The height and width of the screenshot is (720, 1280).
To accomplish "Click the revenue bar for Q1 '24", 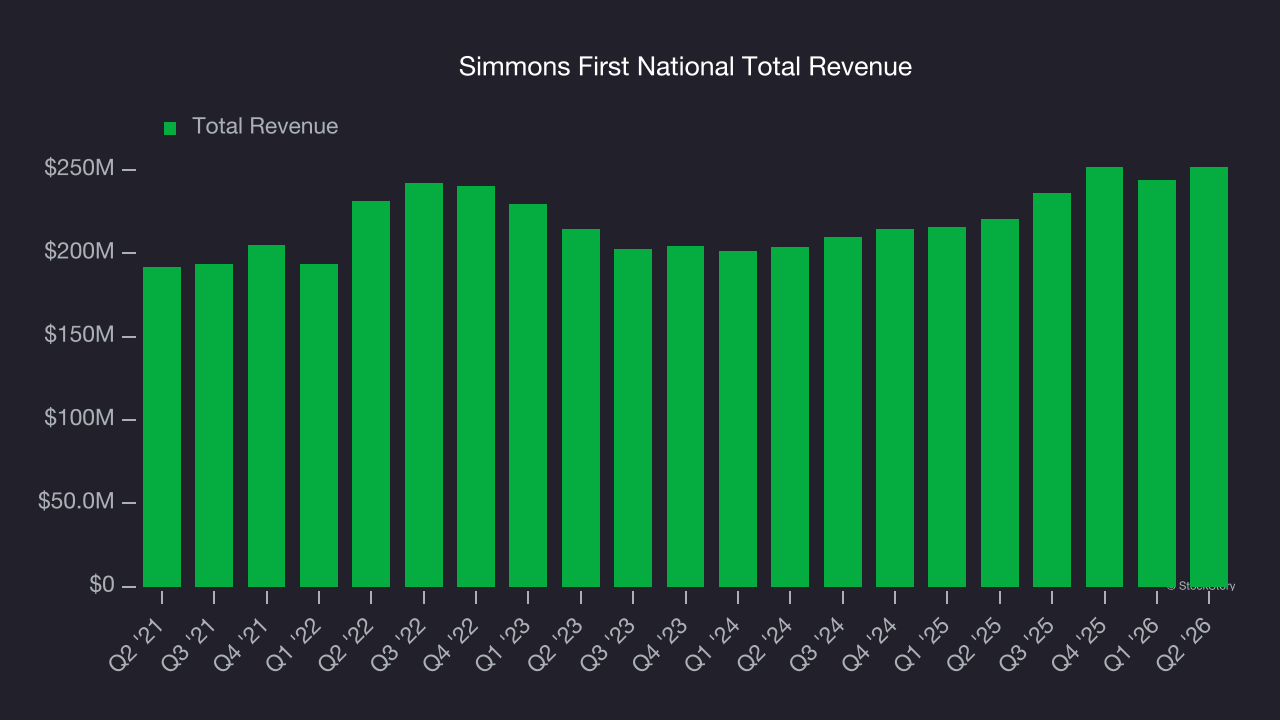I will [x=737, y=419].
